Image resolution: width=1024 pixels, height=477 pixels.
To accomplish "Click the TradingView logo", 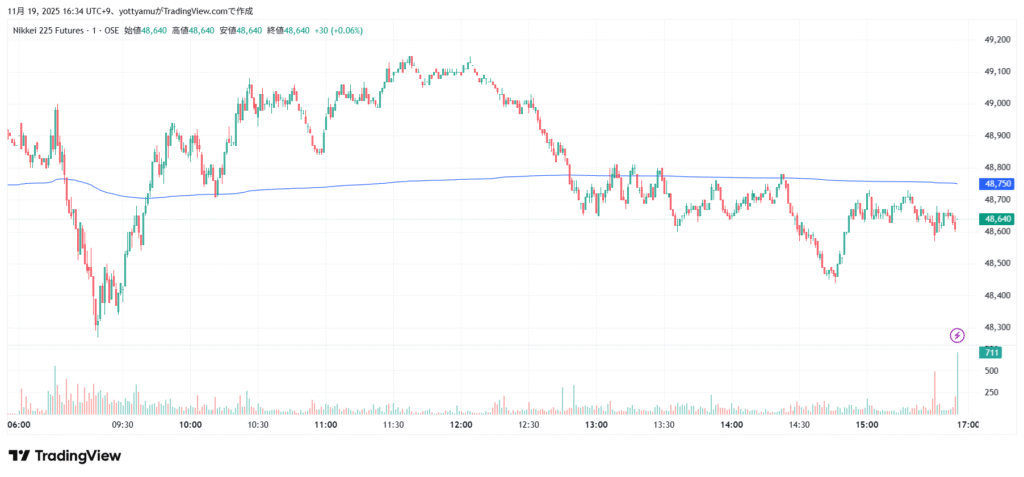I will point(65,456).
